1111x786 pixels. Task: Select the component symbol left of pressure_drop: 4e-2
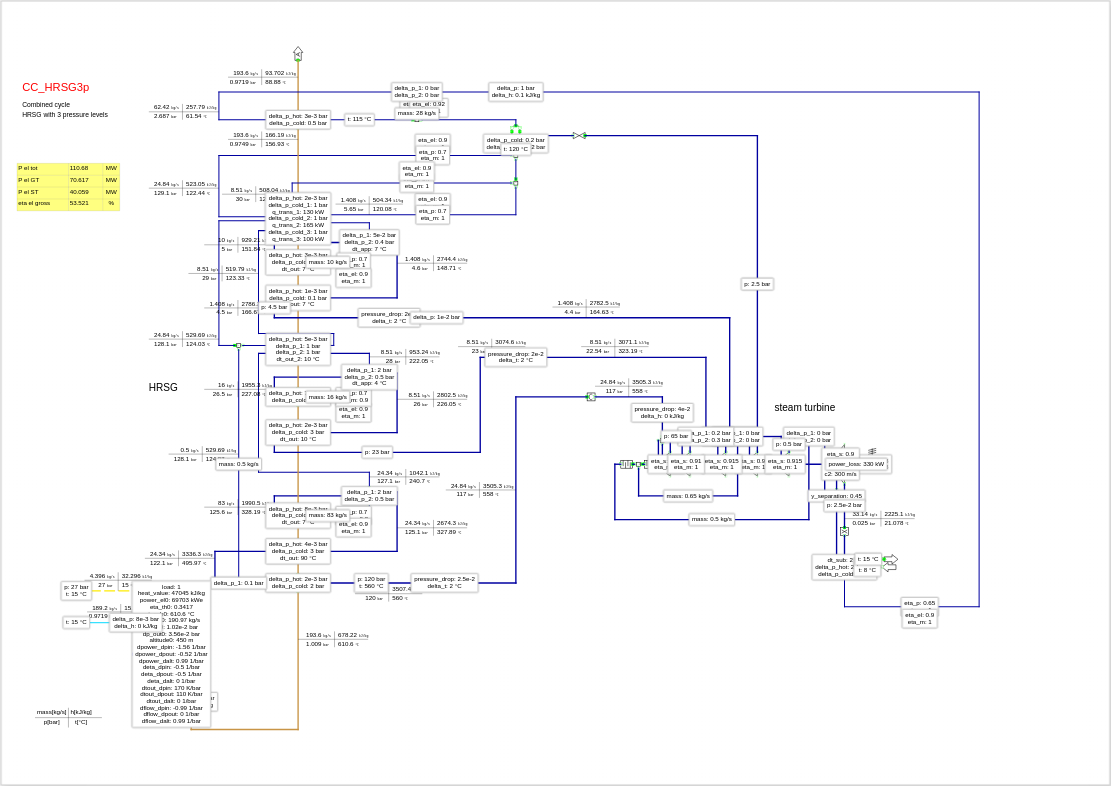[591, 397]
